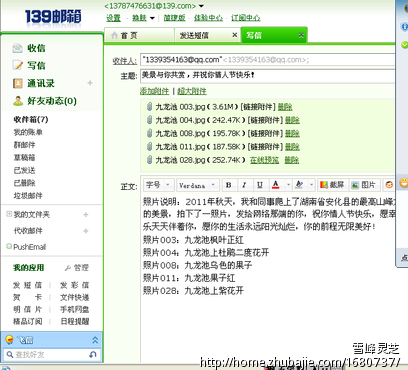The height and width of the screenshot is (370, 408).
Task: Click the refresh icon beside 查找好友
Action: pyautogui.click(x=93, y=354)
